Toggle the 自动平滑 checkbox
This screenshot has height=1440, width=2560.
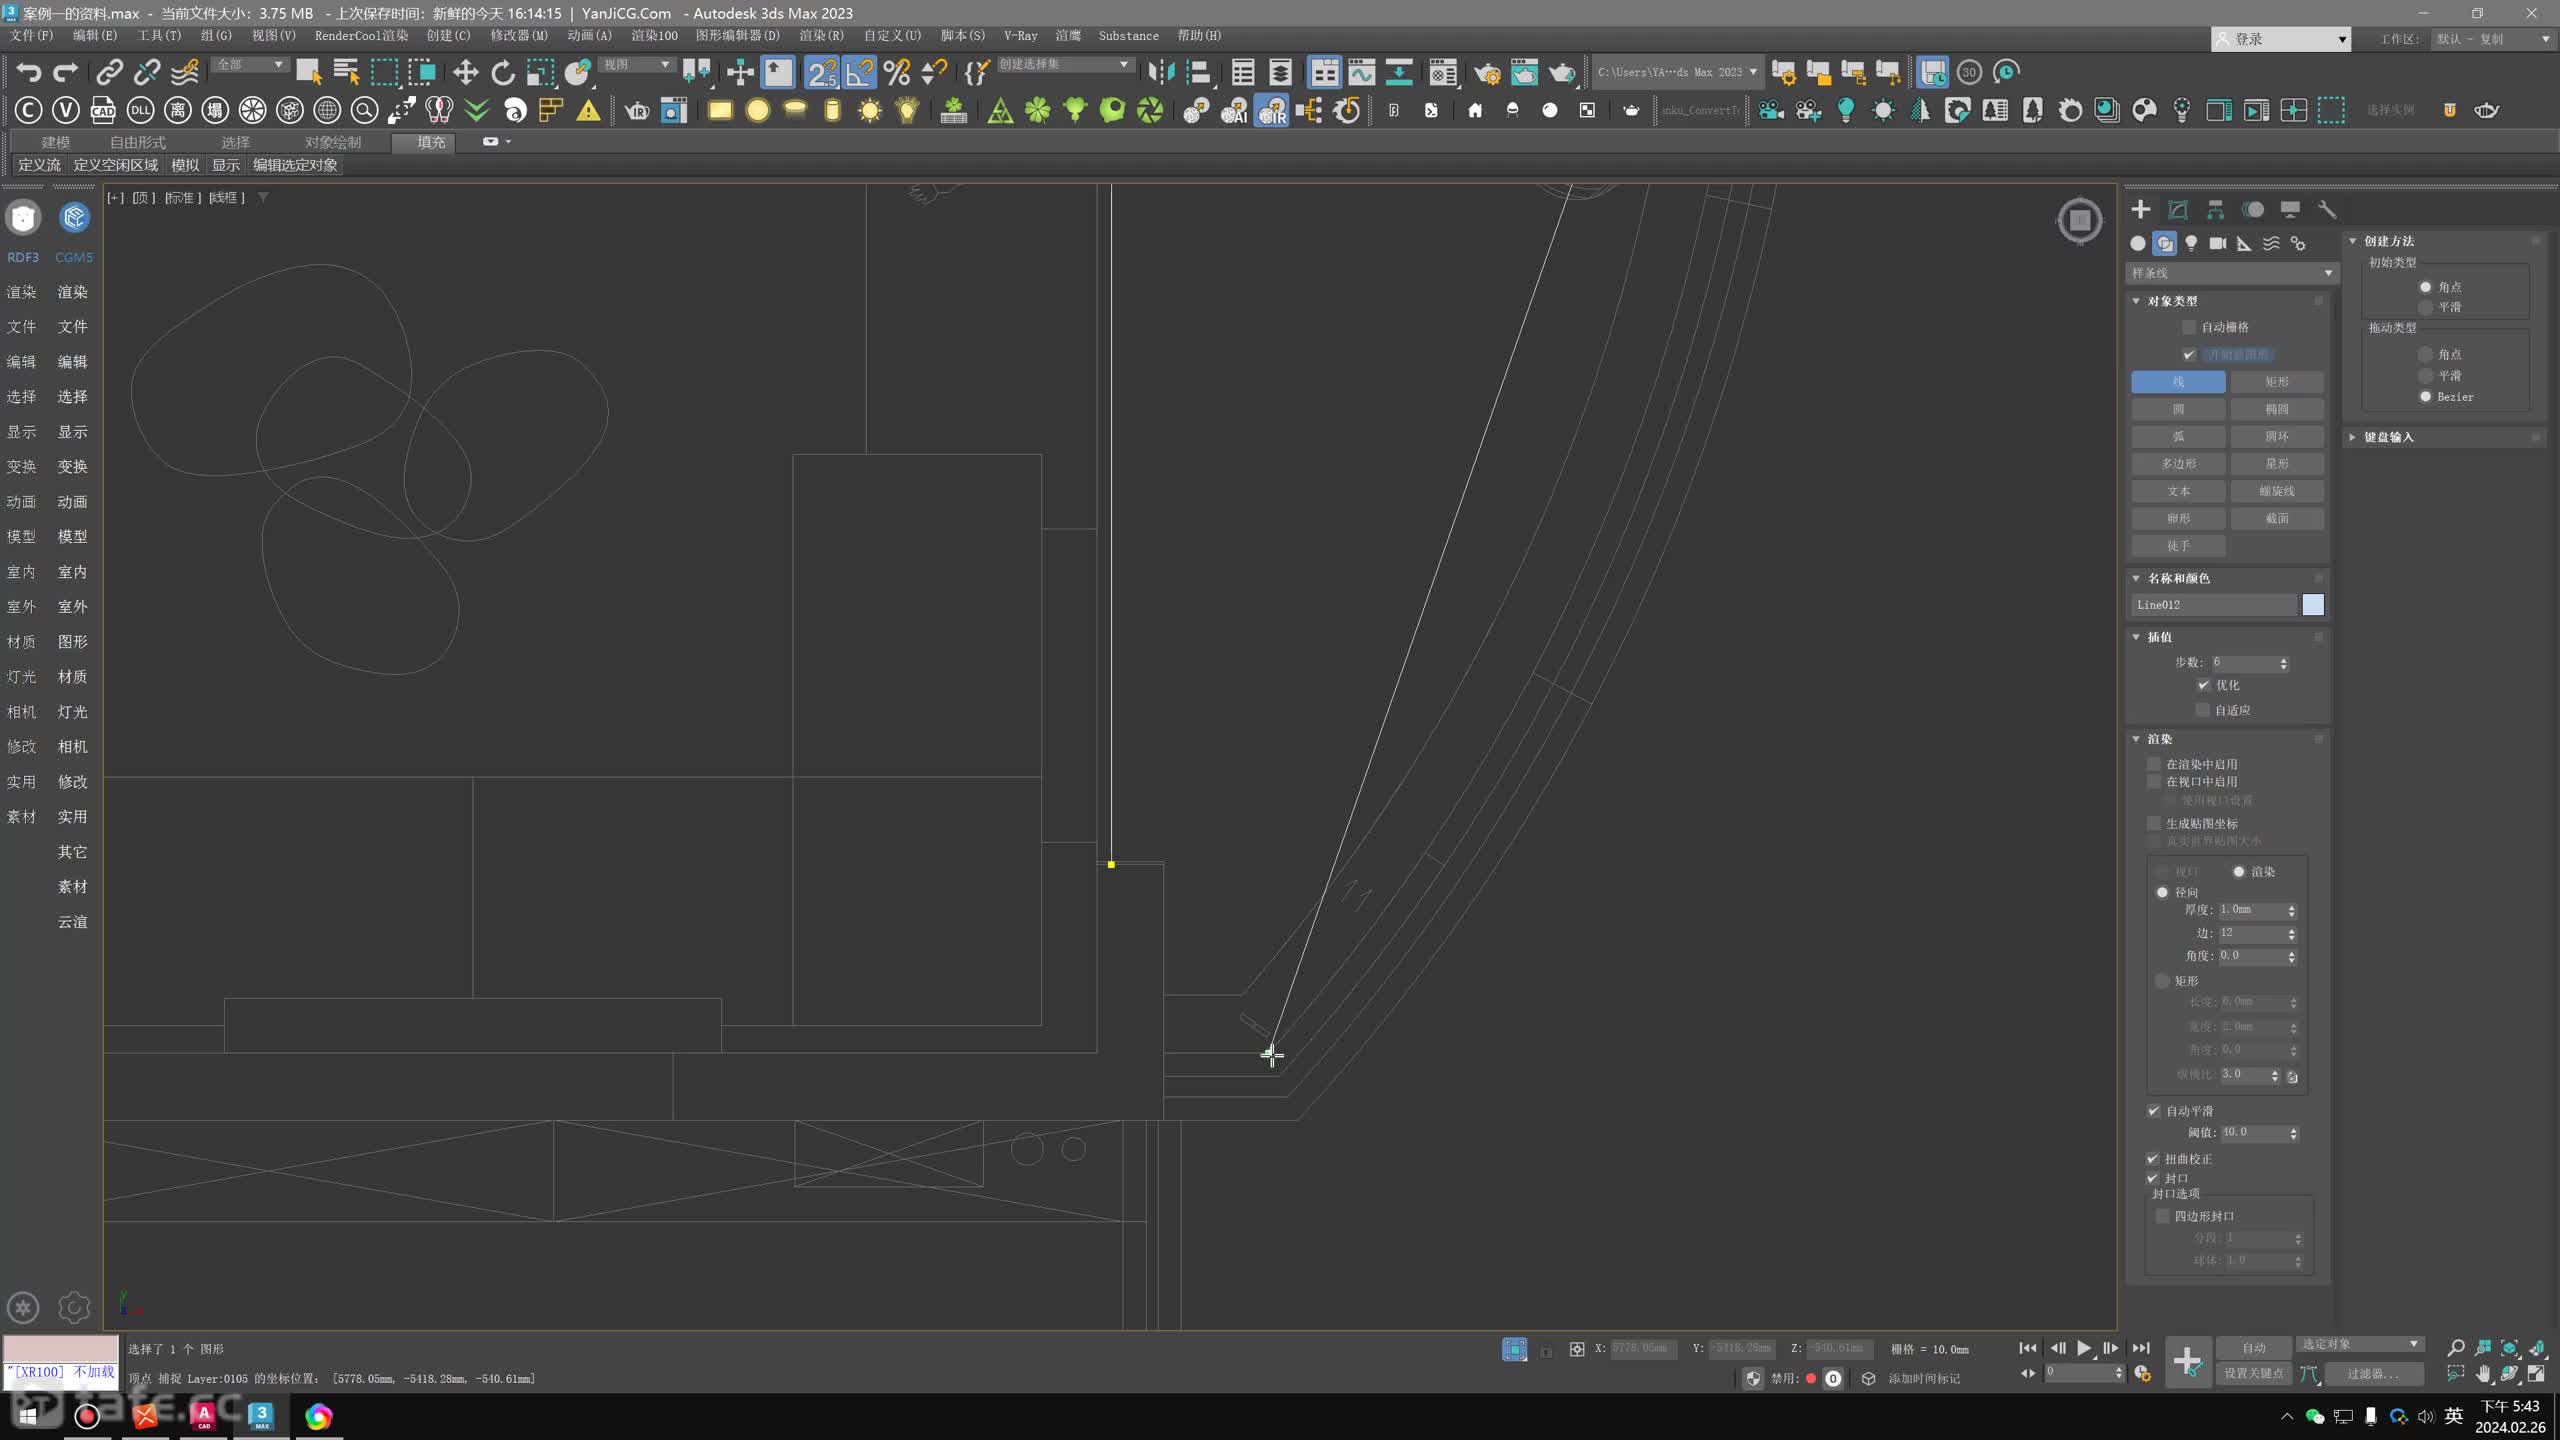point(2154,1111)
